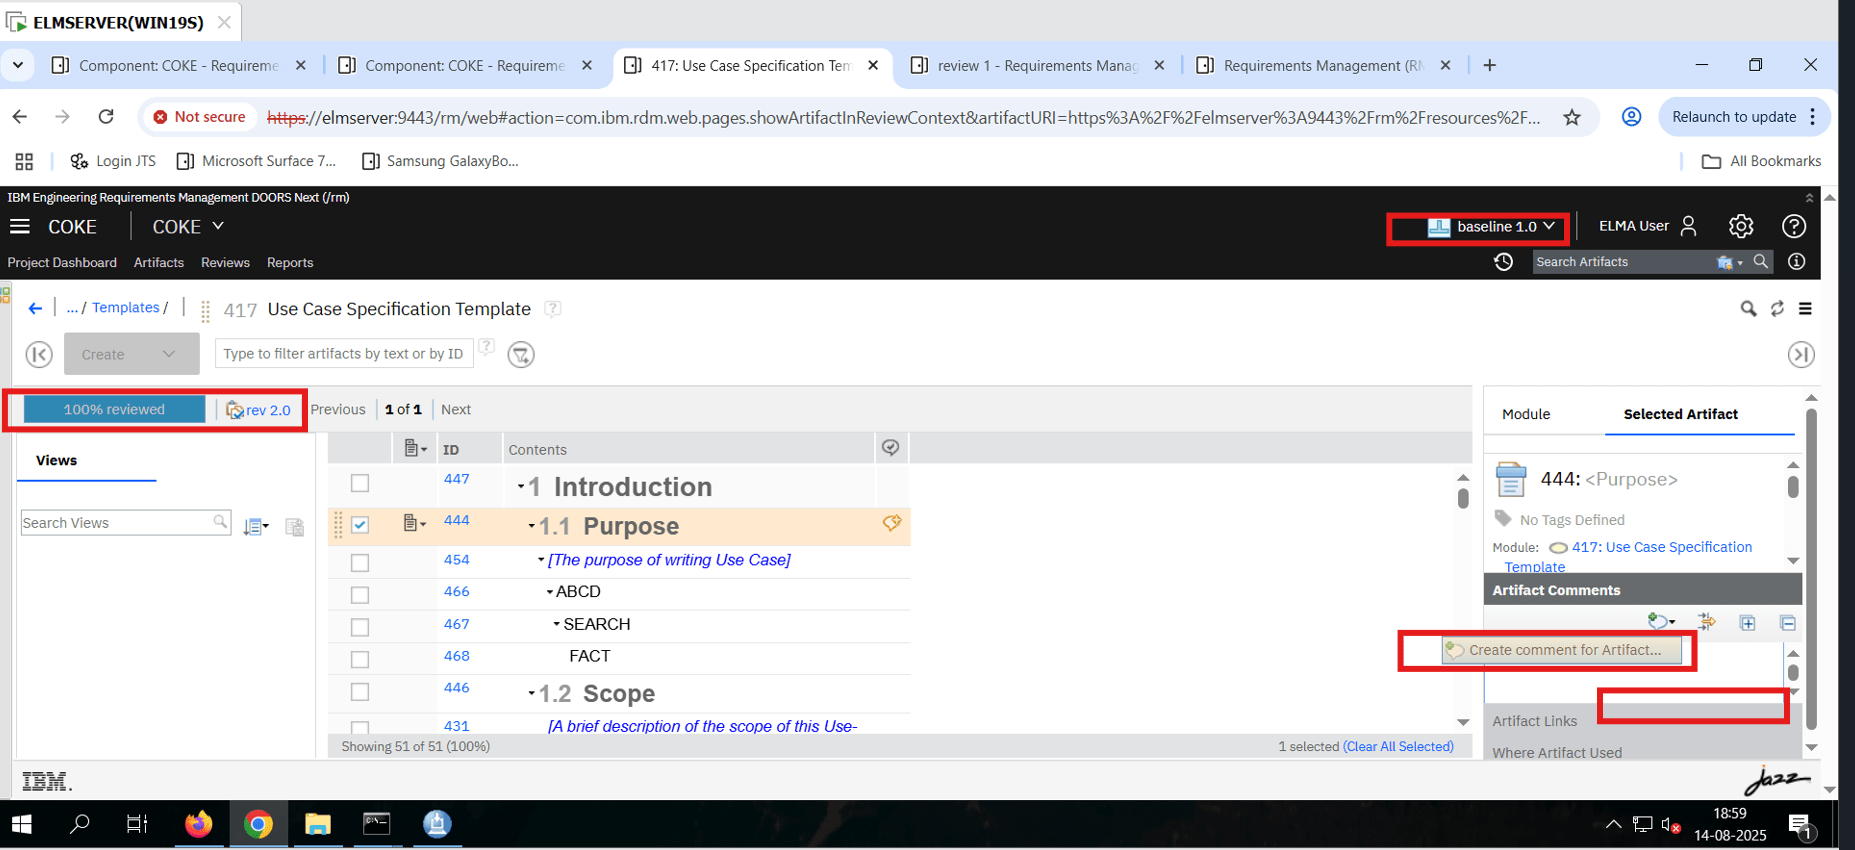Open the Reports menu
The width and height of the screenshot is (1855, 850).
pos(290,263)
